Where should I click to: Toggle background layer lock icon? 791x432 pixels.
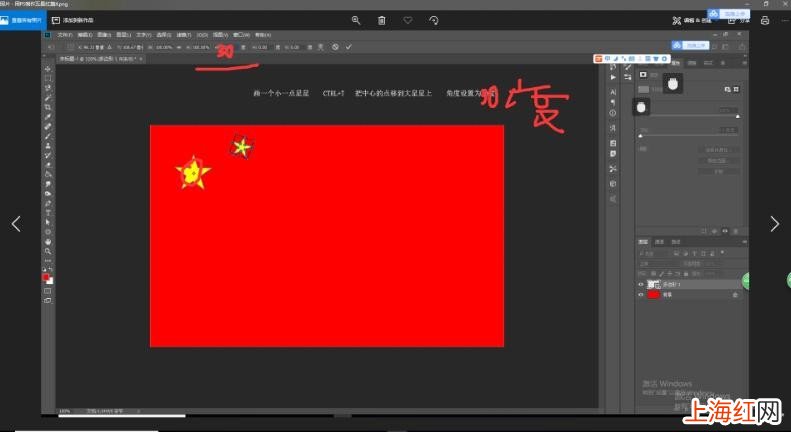[735, 295]
